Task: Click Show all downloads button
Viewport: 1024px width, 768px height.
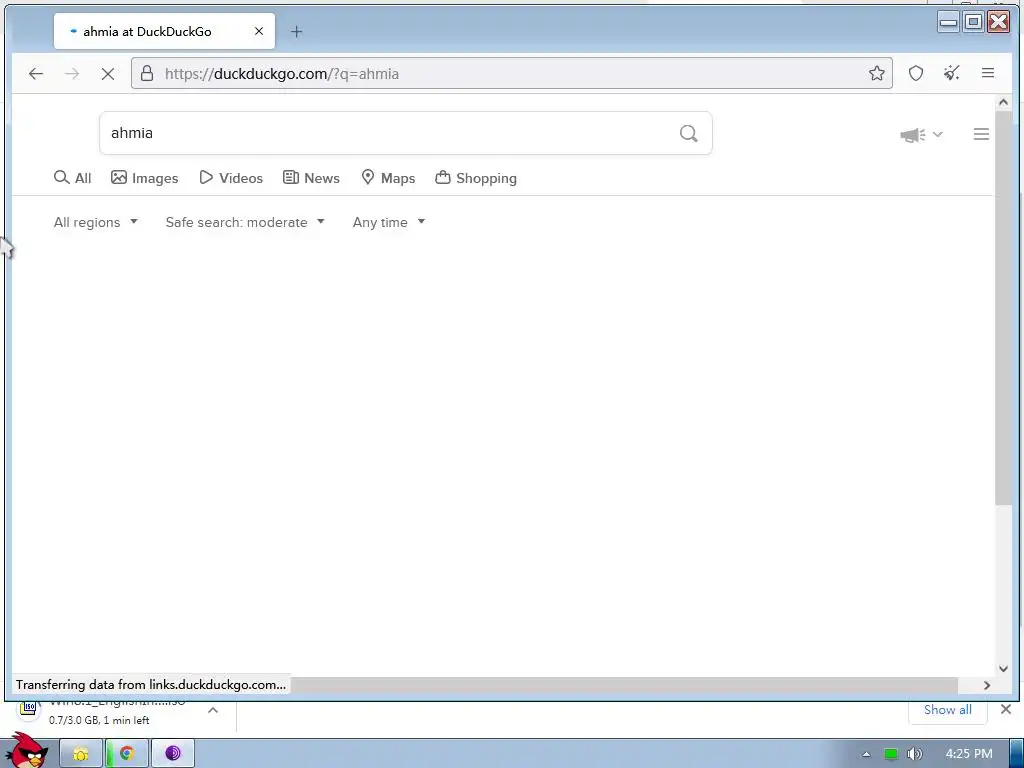Action: tap(948, 710)
